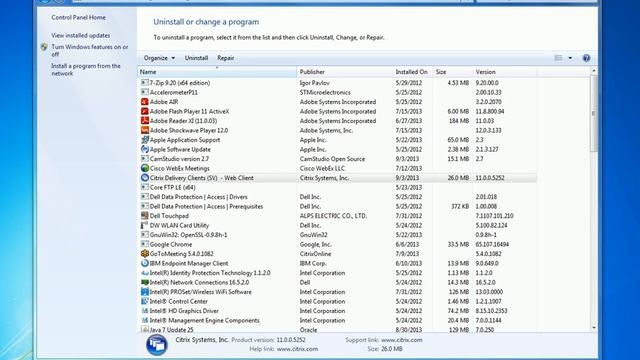640x360 pixels.
Task: Click the Repair toolbar button
Action: point(226,58)
